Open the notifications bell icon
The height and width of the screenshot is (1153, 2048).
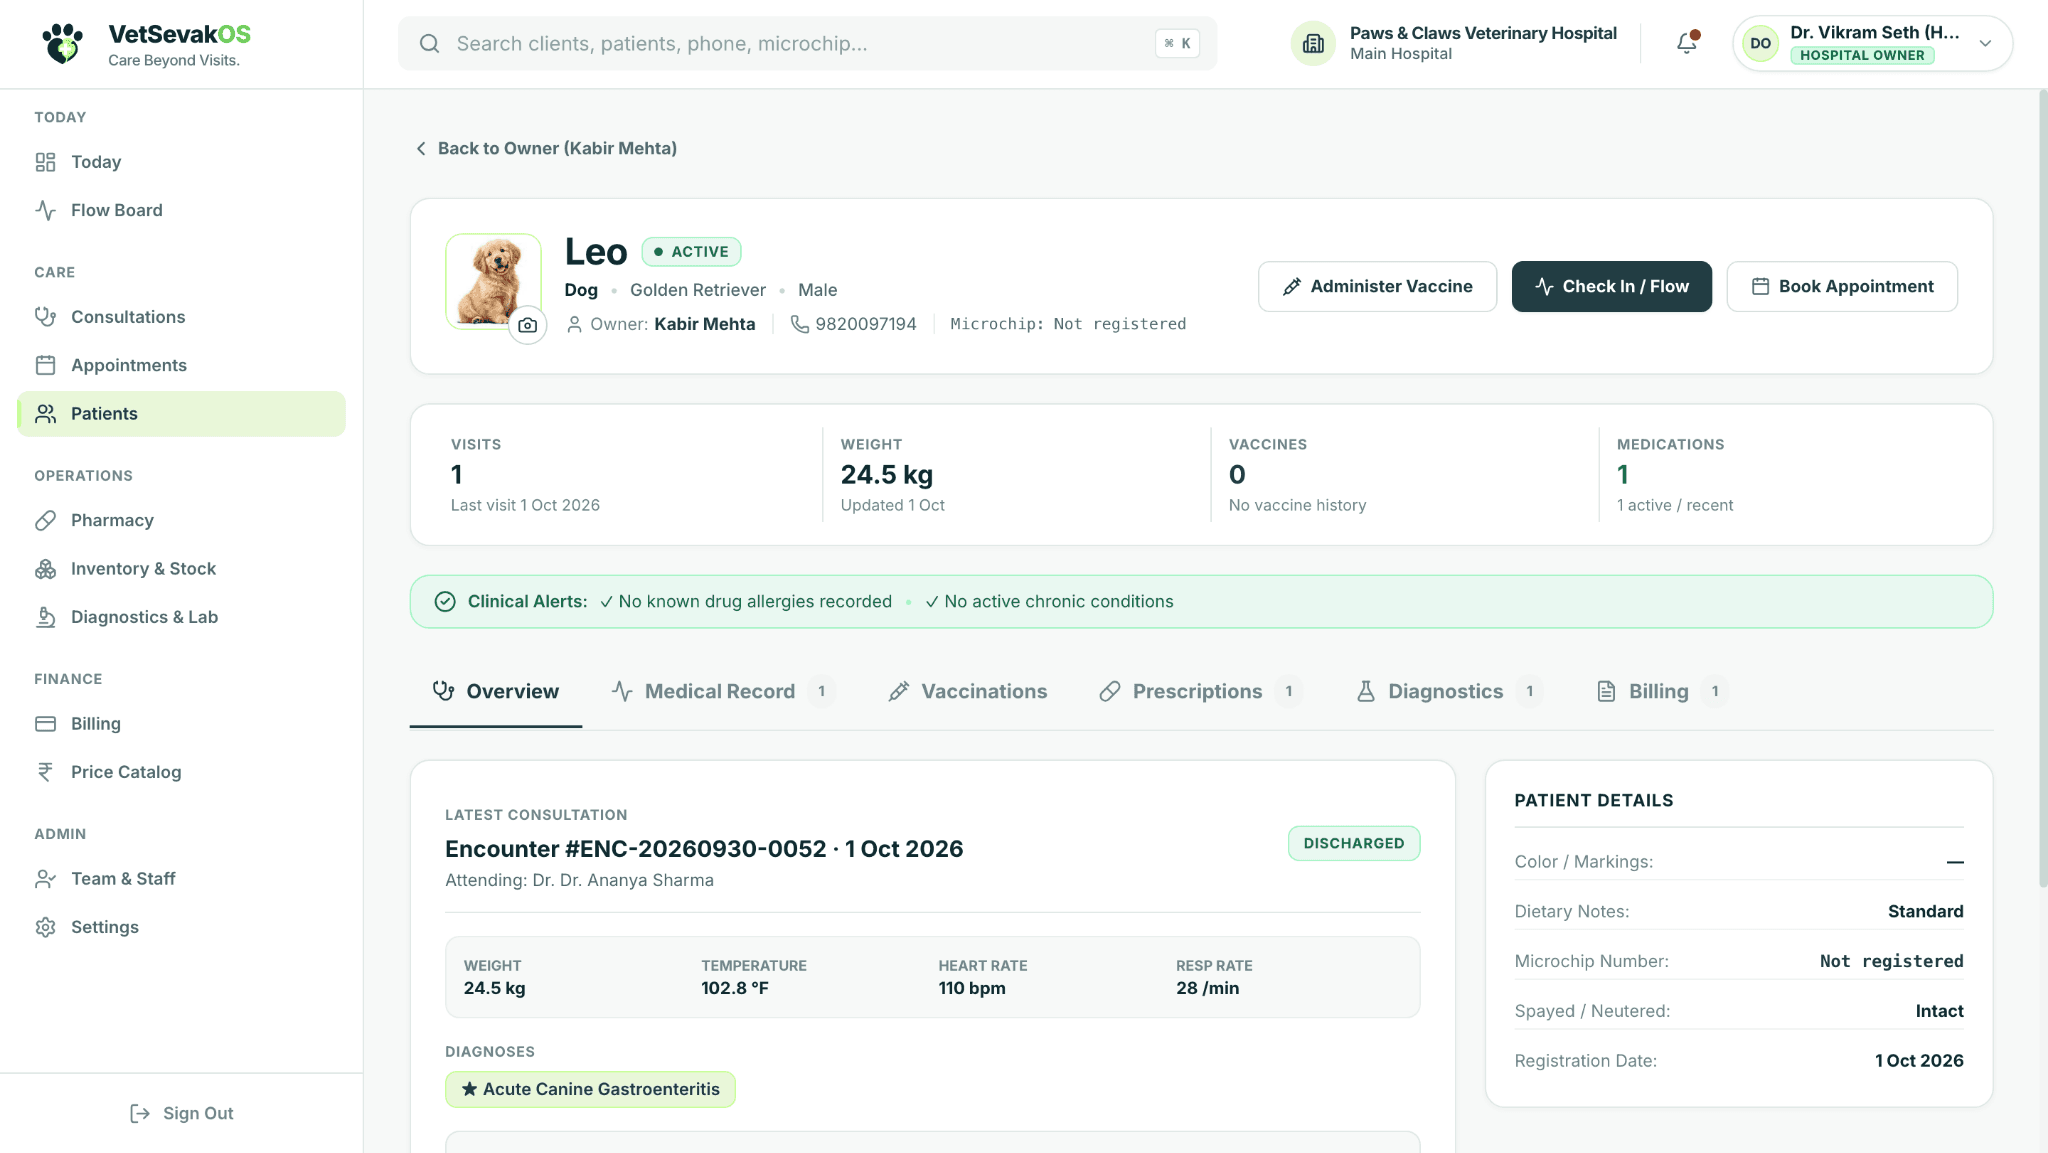tap(1687, 43)
